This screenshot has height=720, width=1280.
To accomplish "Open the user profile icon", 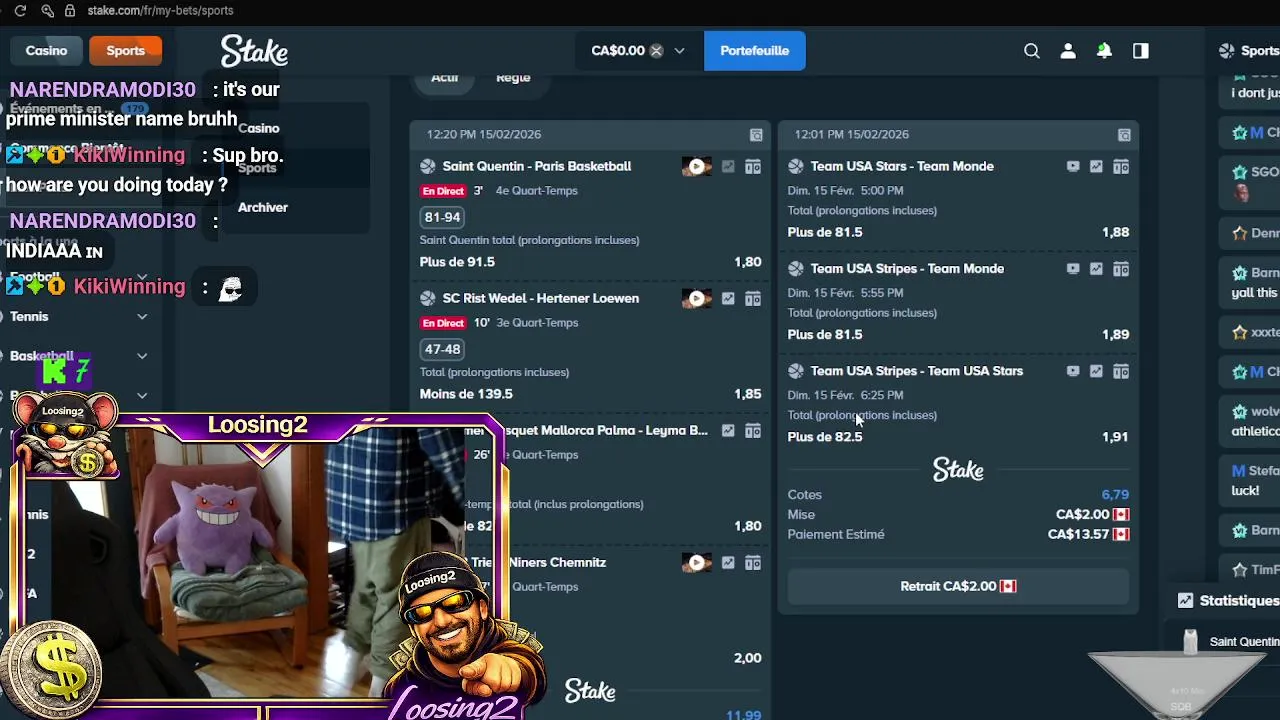I will (x=1068, y=51).
